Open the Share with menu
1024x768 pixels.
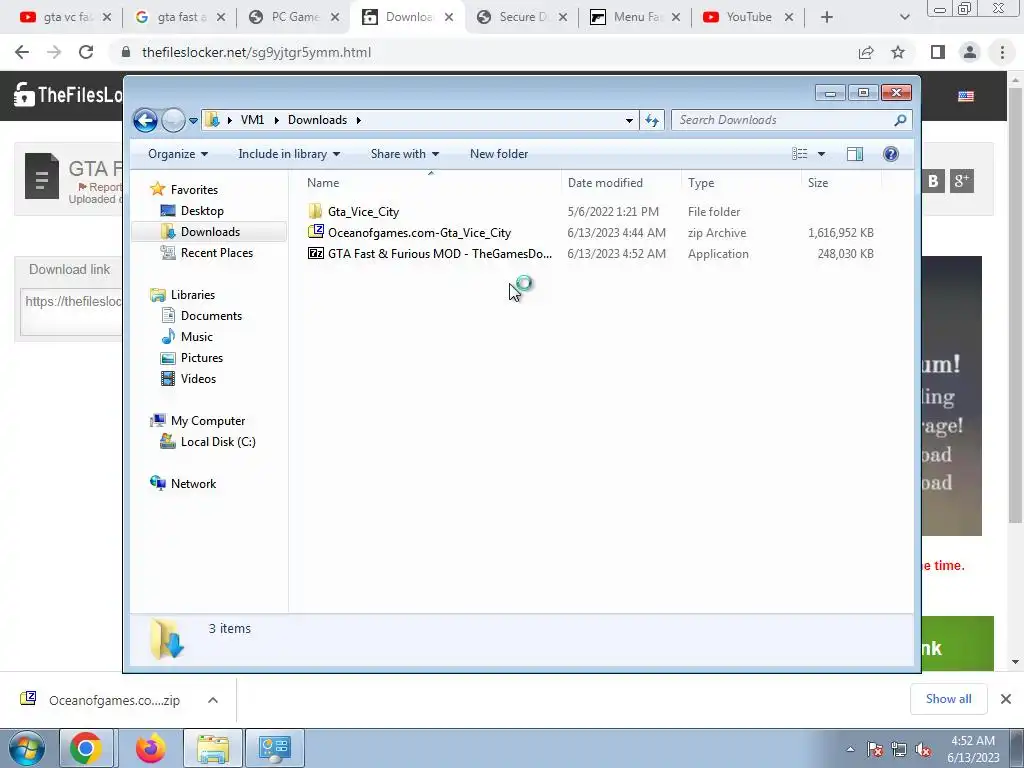(x=404, y=154)
